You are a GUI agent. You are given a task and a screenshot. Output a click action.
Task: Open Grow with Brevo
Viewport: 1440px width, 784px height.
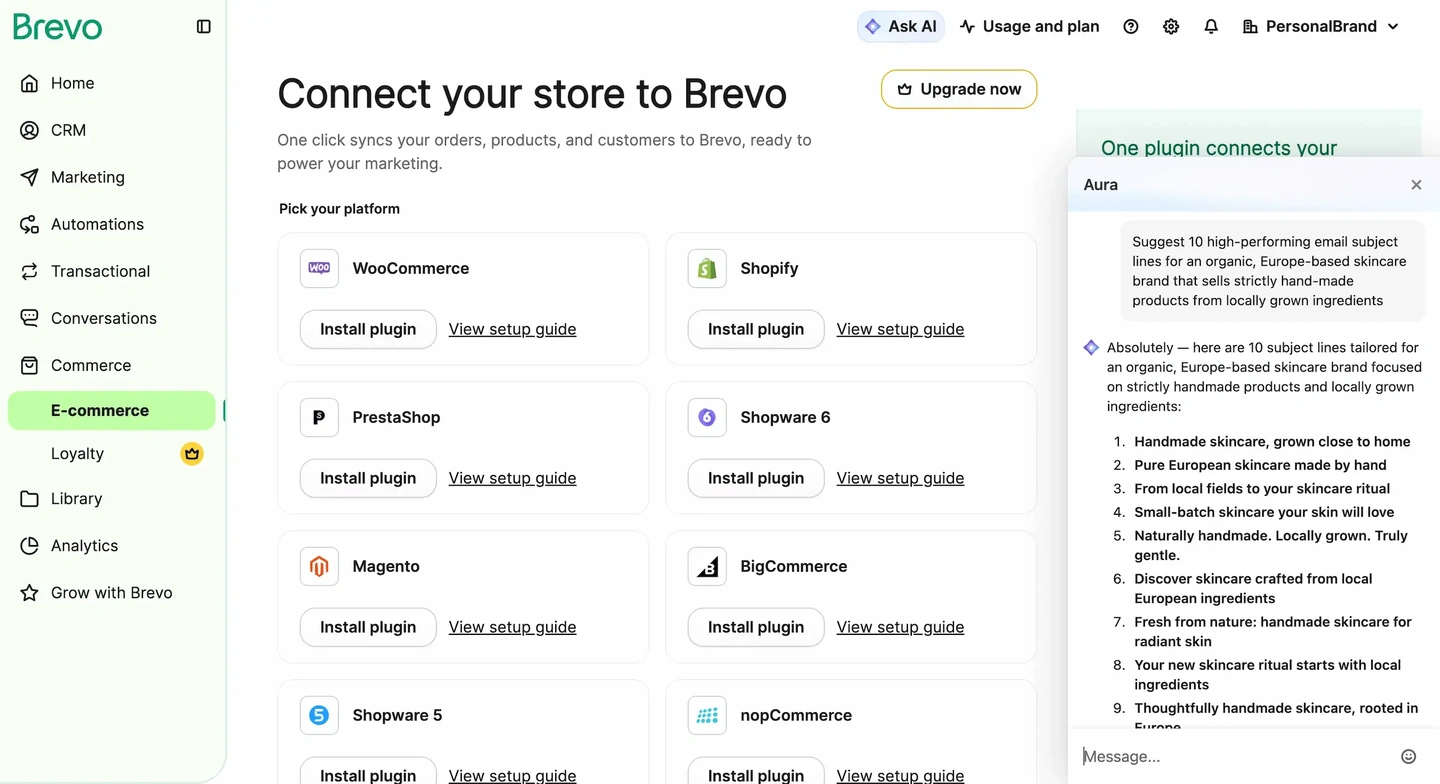[112, 593]
